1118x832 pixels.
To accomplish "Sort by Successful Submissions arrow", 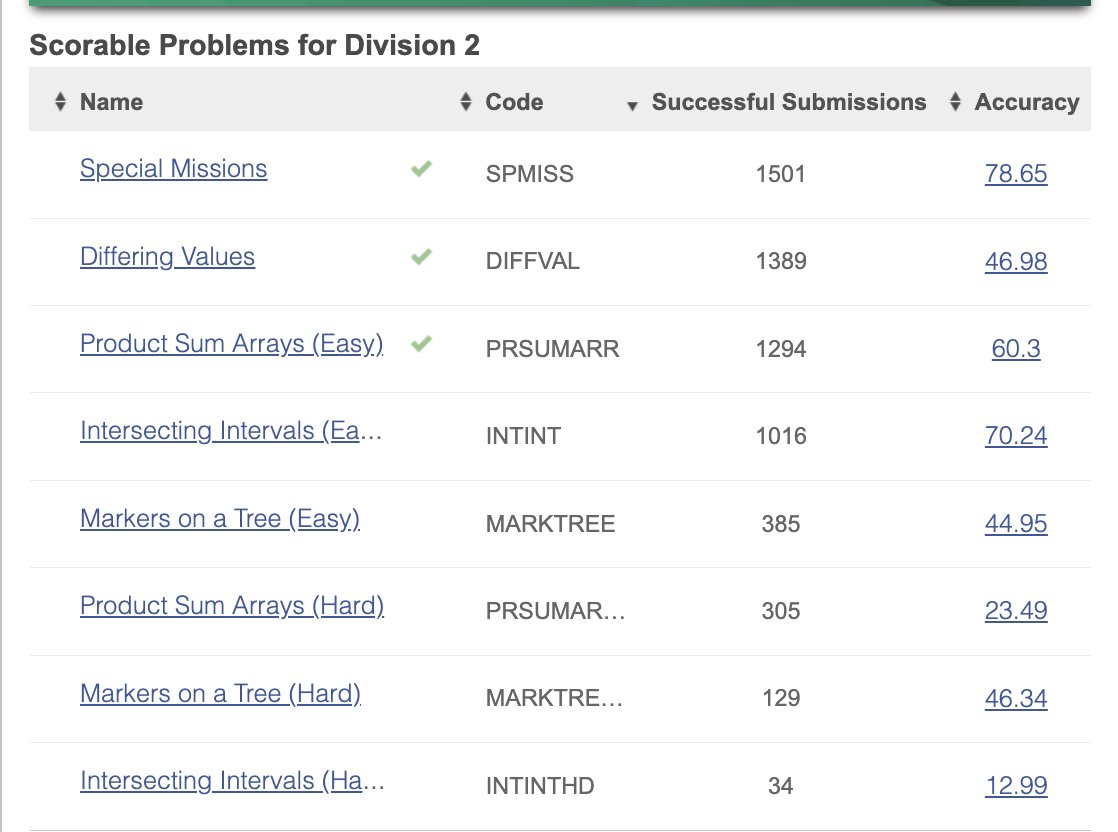I will (x=632, y=106).
